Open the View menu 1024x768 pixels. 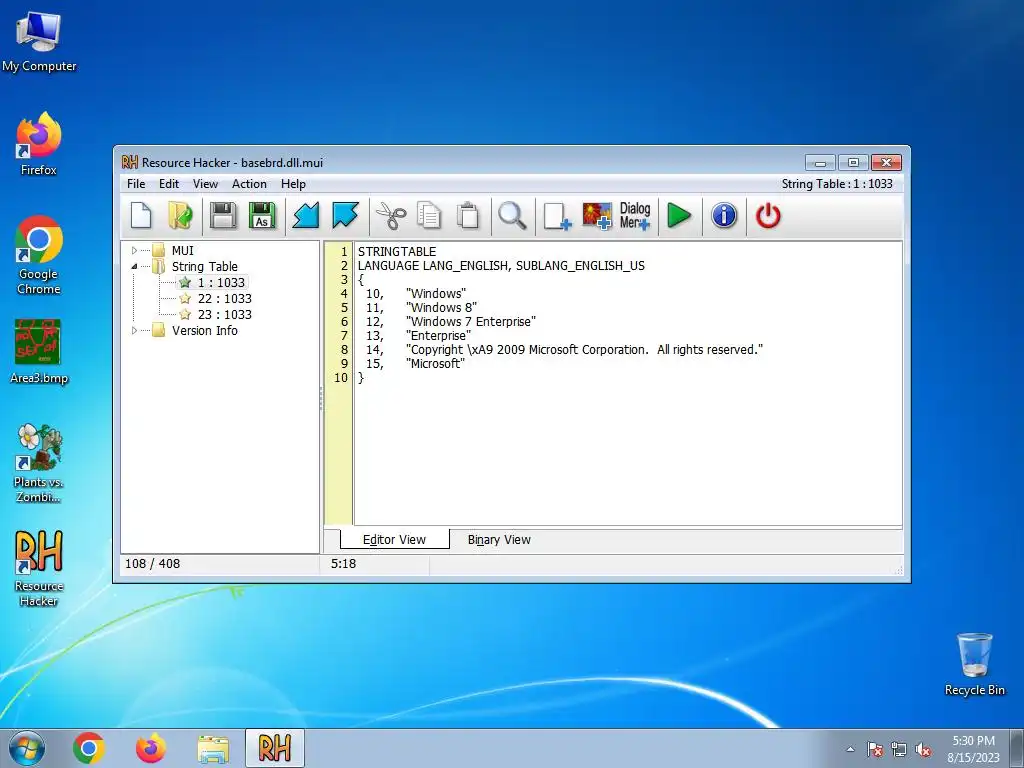(205, 184)
